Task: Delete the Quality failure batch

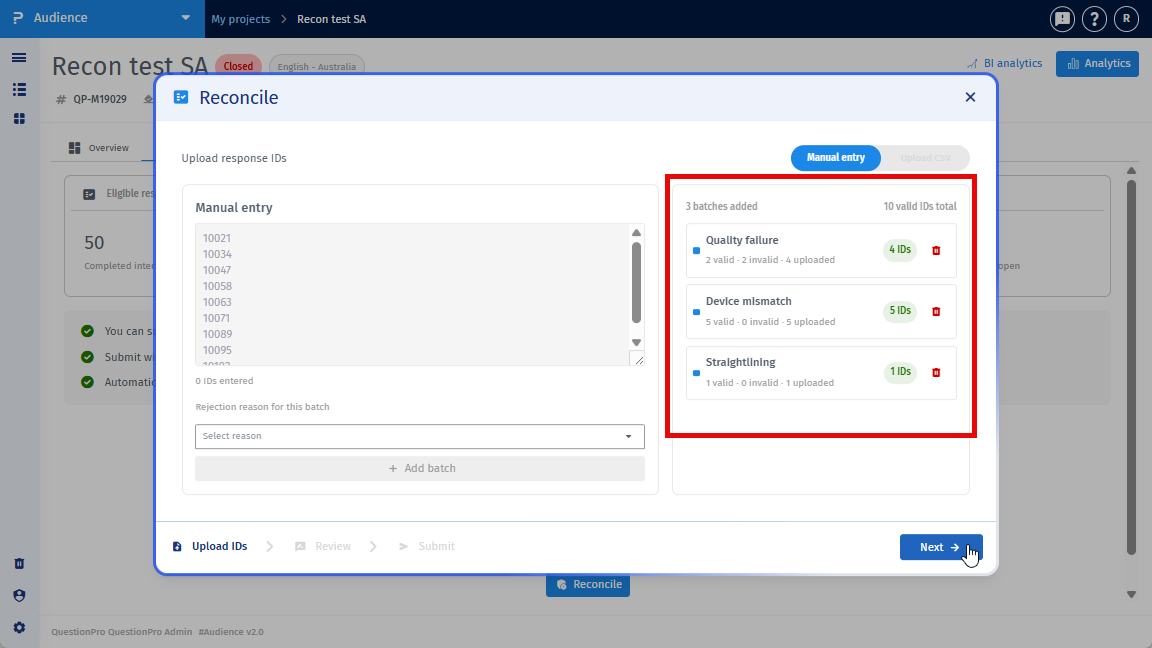Action: pyautogui.click(x=936, y=251)
